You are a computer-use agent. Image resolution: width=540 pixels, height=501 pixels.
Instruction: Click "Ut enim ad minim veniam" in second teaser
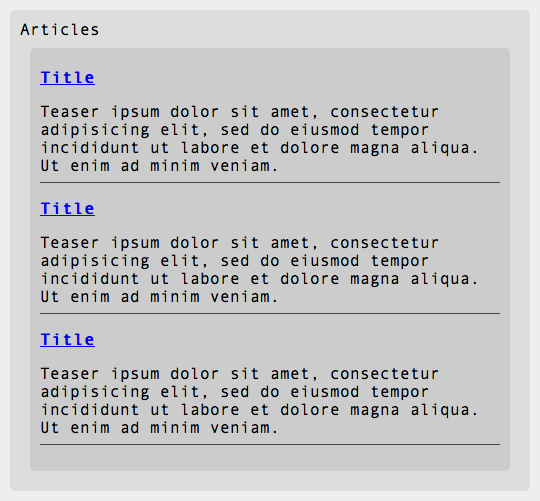(159, 297)
